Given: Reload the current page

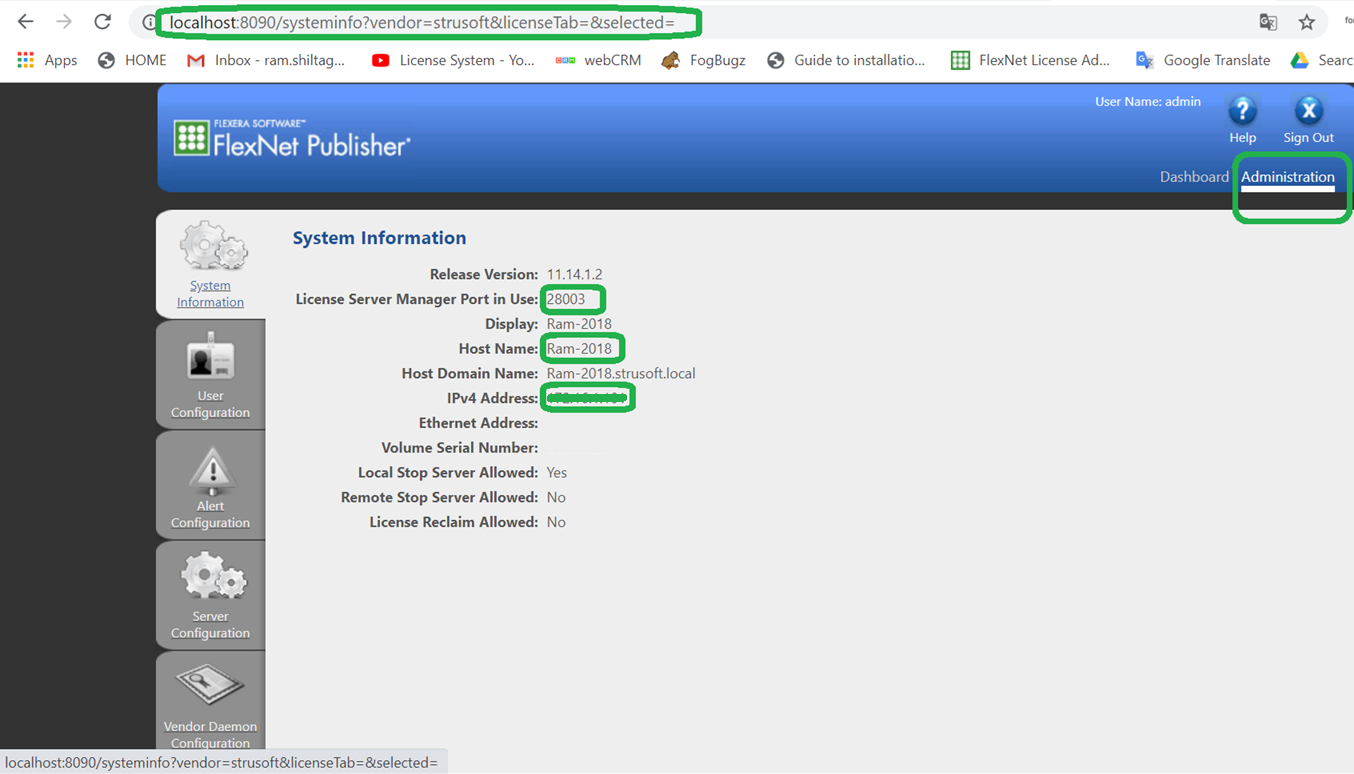Looking at the screenshot, I should tap(102, 22).
